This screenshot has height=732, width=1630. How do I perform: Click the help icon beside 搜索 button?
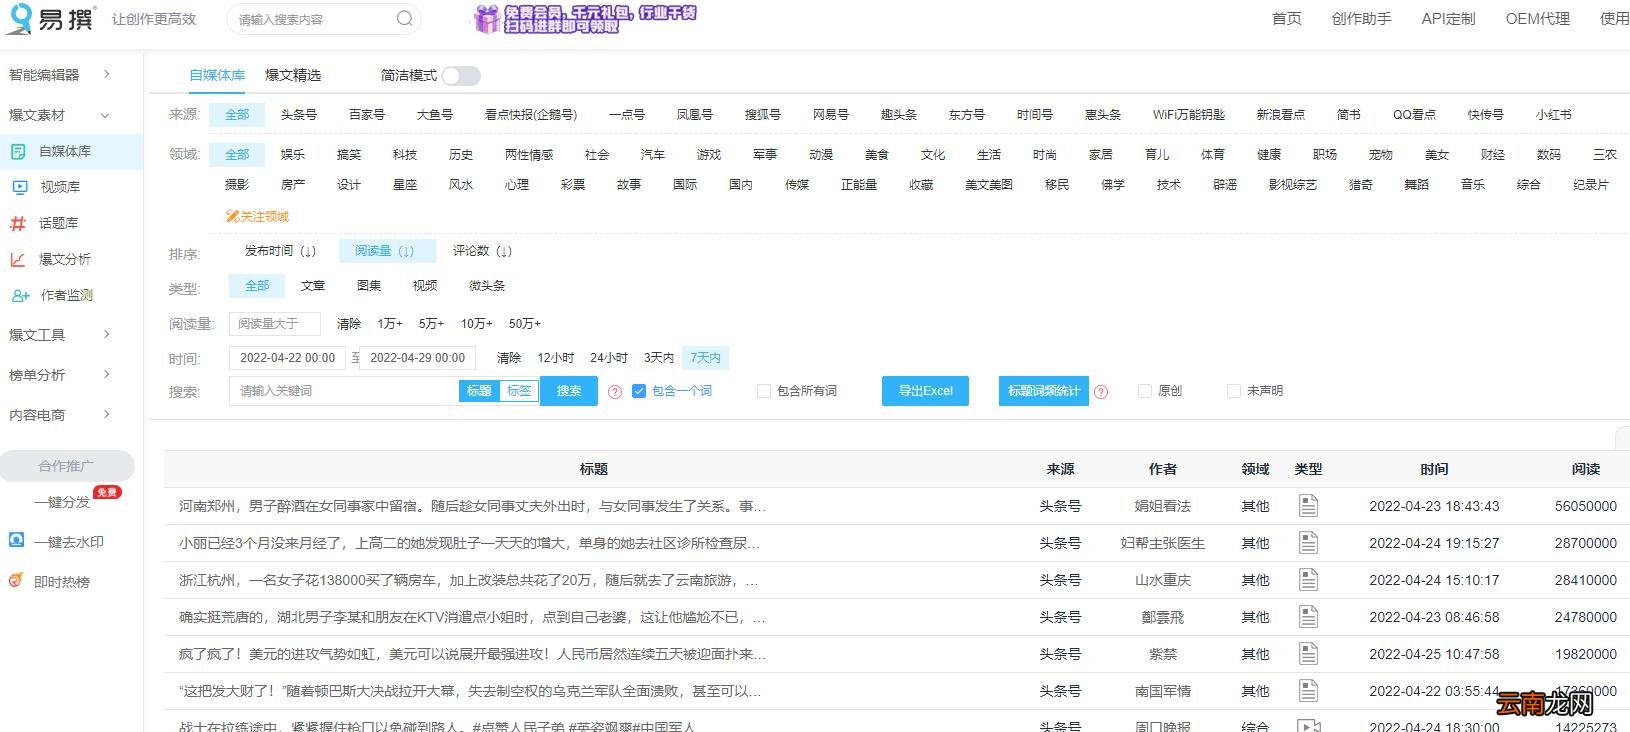[x=615, y=392]
